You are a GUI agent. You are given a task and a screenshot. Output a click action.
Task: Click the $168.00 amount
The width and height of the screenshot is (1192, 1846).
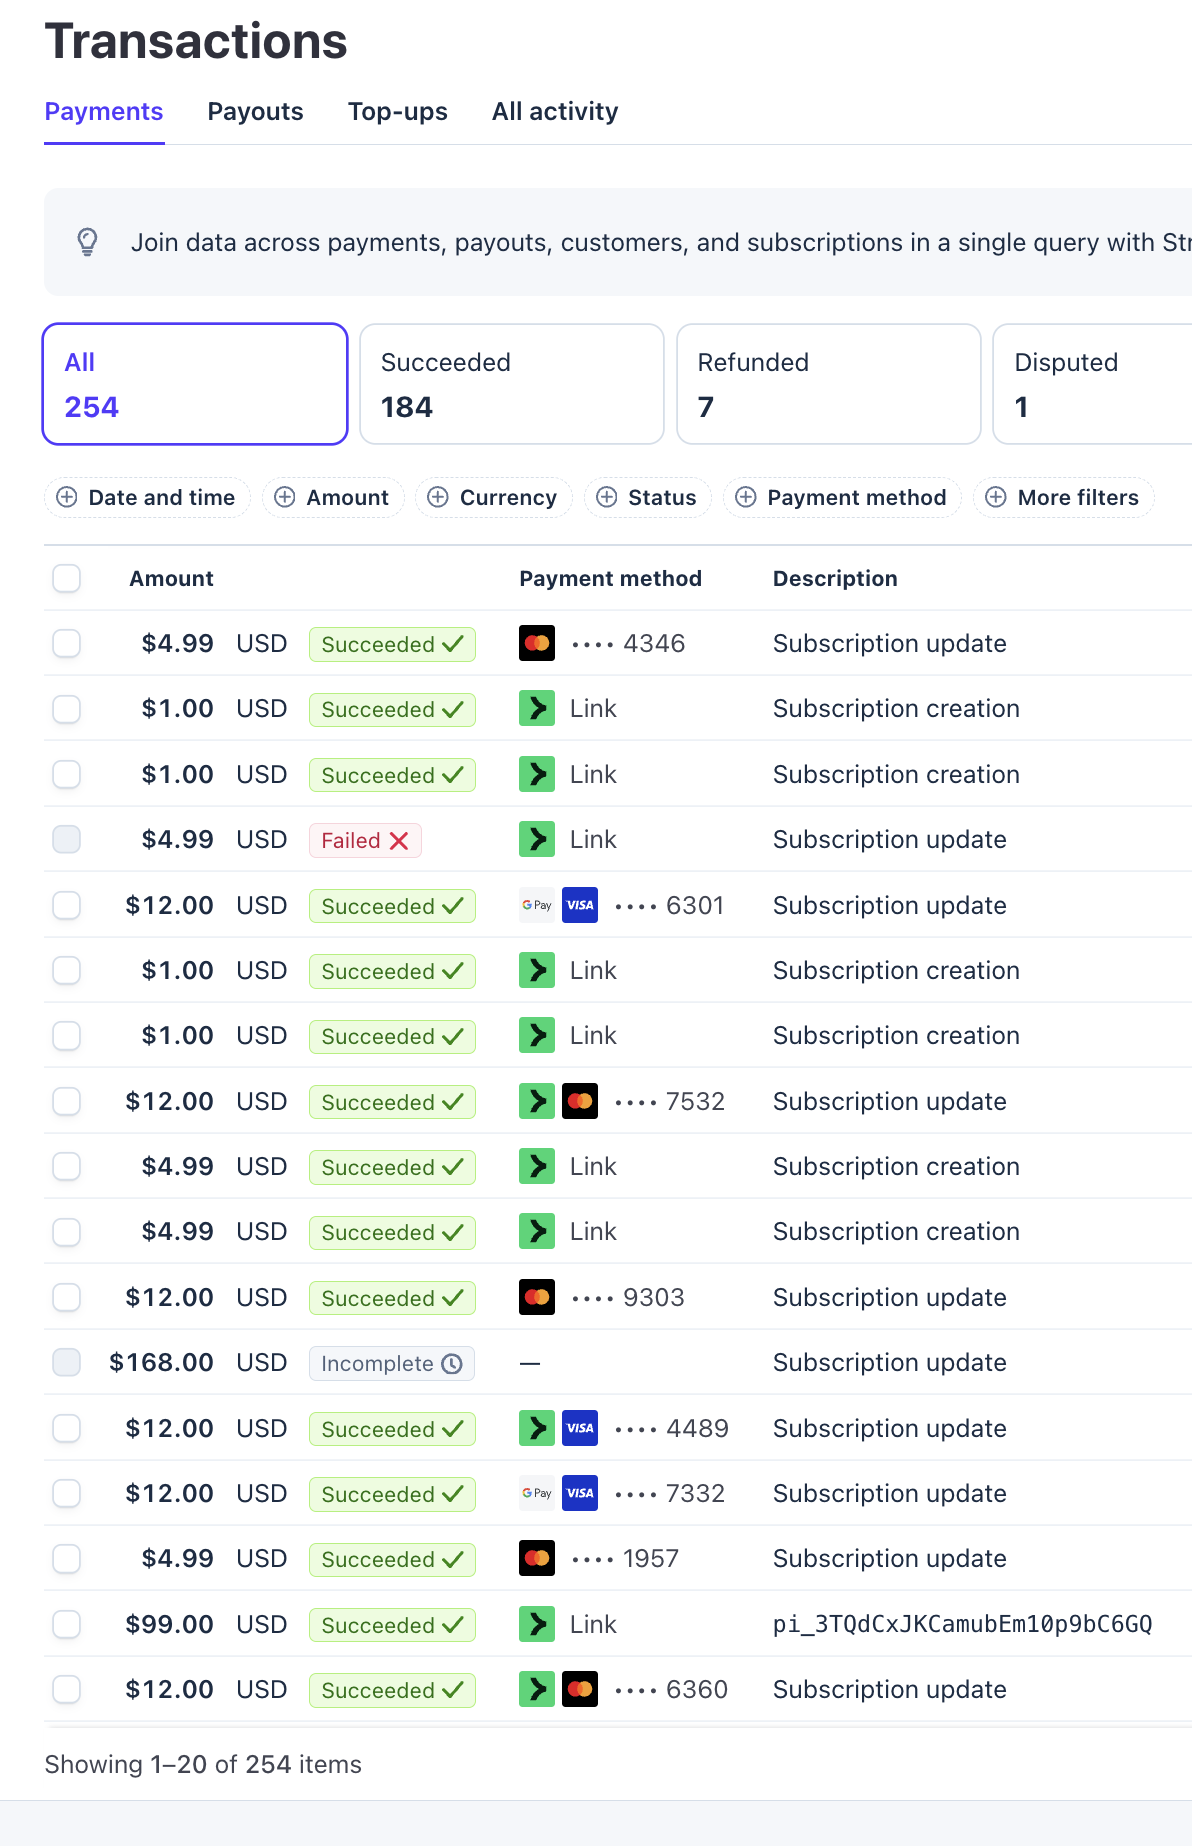[161, 1362]
